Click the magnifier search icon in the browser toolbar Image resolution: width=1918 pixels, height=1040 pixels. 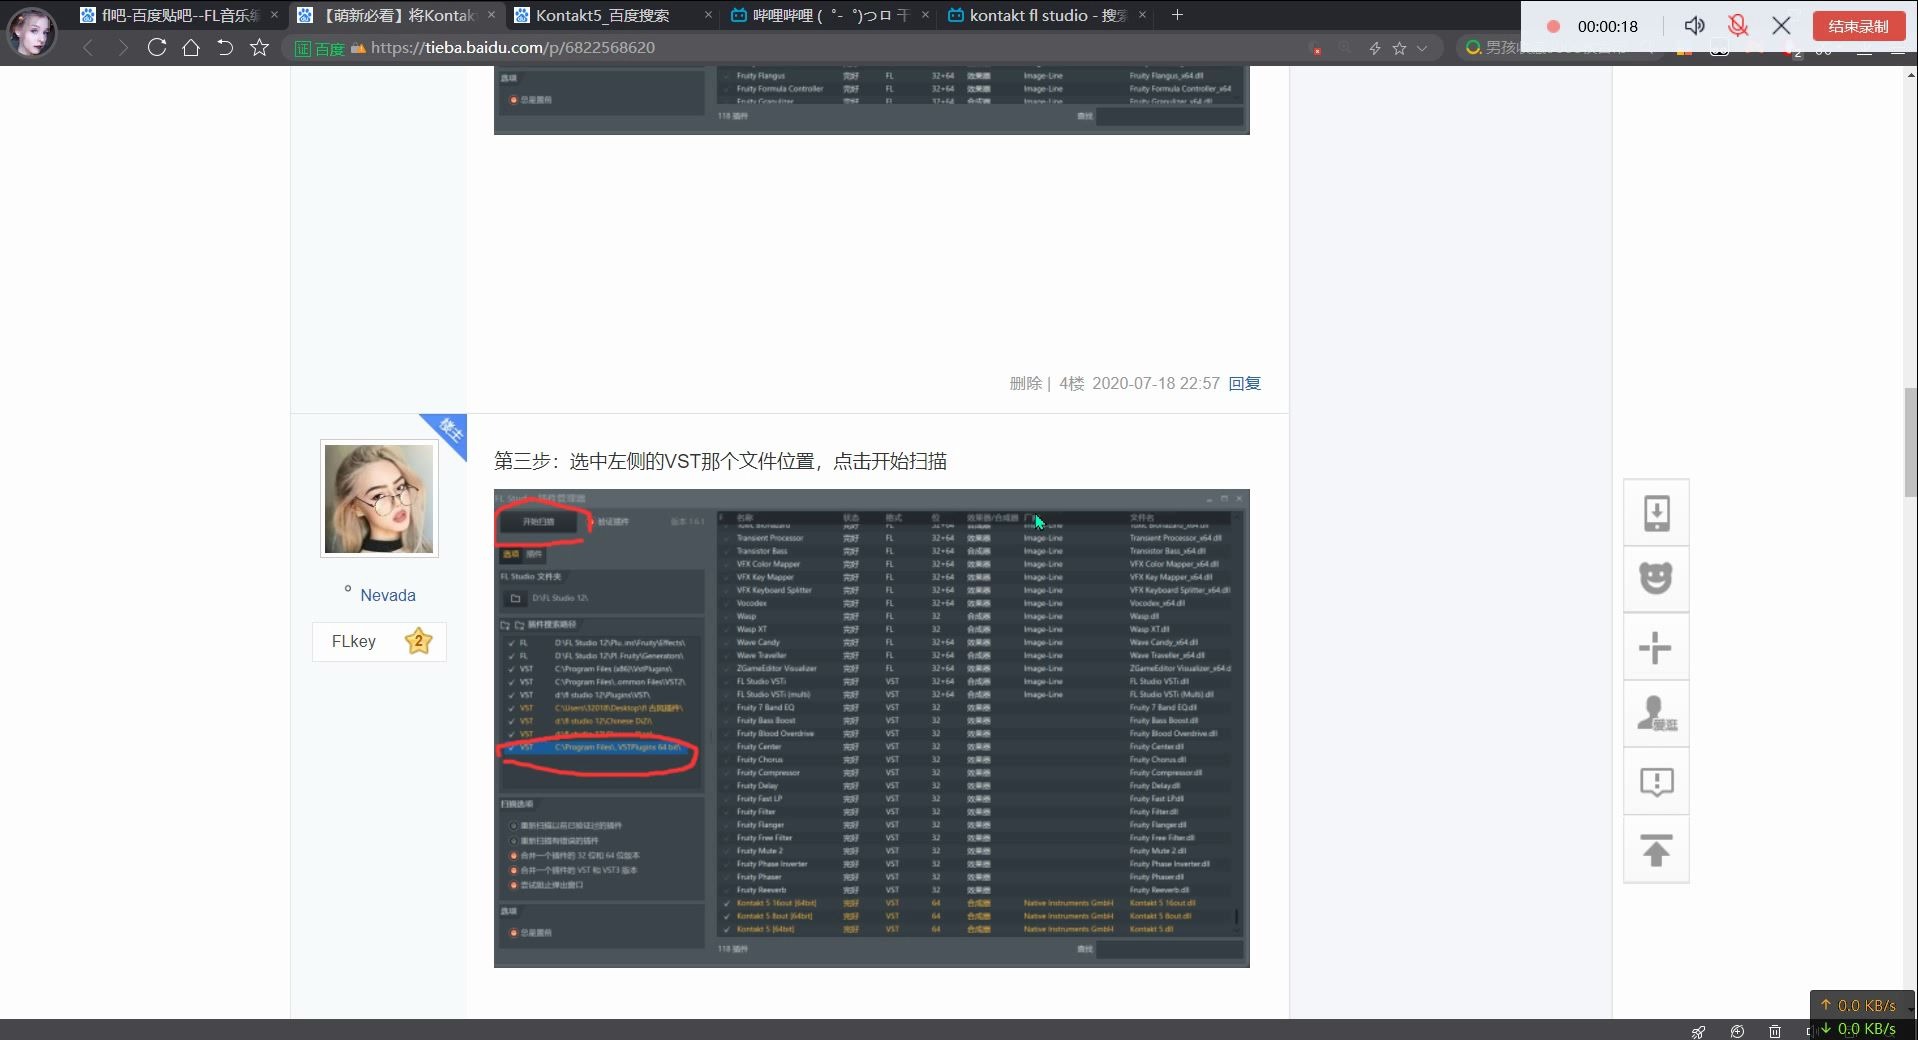(x=1345, y=47)
